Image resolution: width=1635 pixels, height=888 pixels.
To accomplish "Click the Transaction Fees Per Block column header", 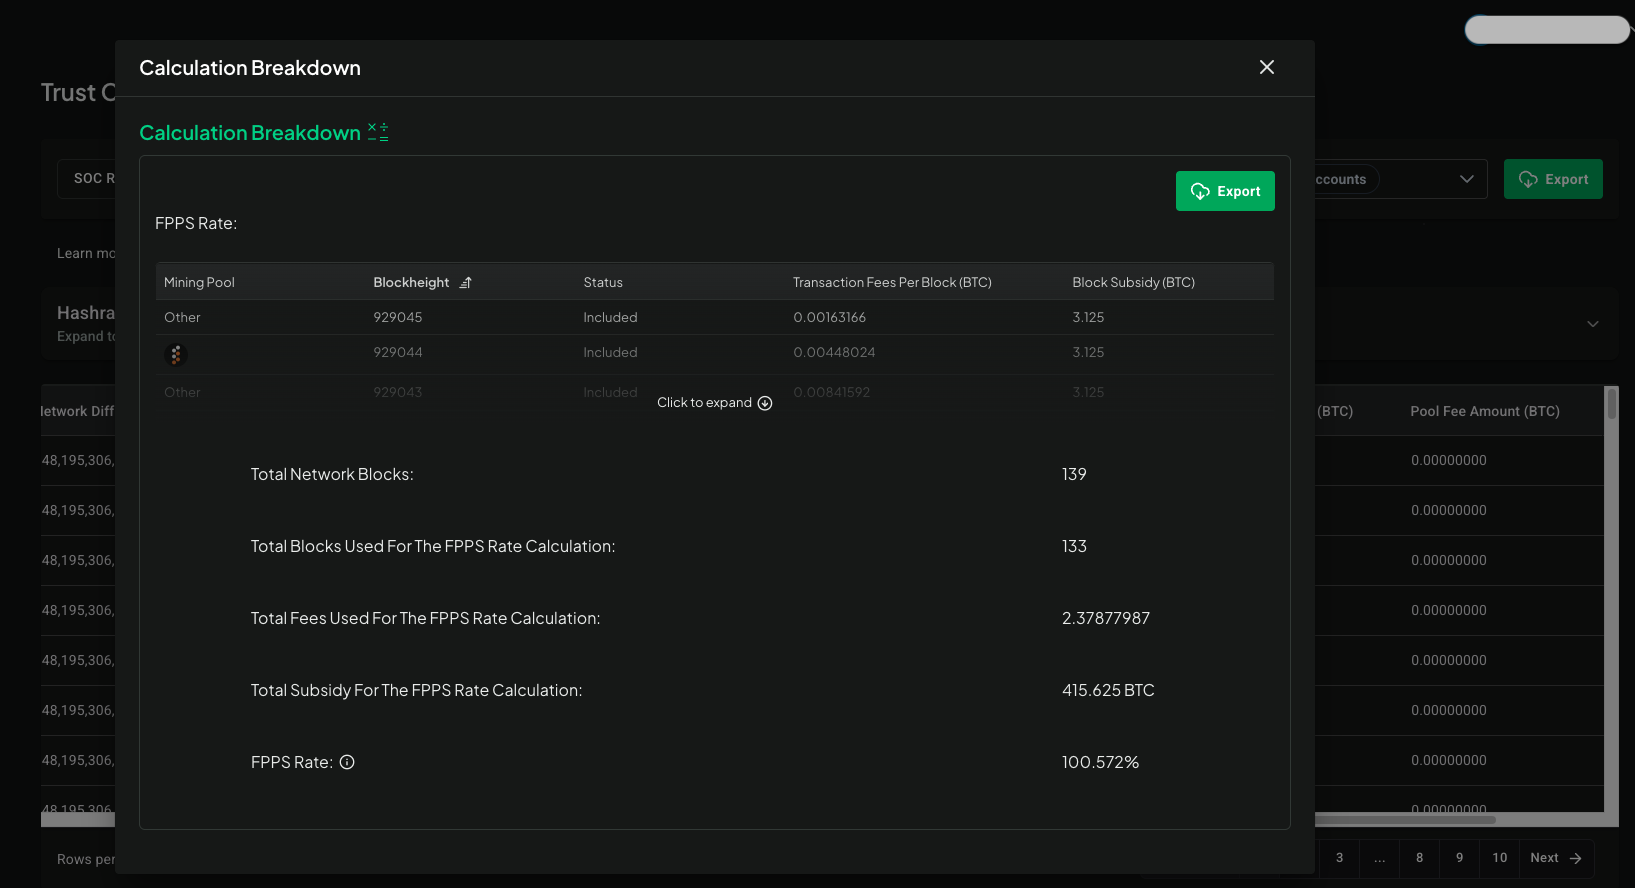I will click(x=892, y=283).
